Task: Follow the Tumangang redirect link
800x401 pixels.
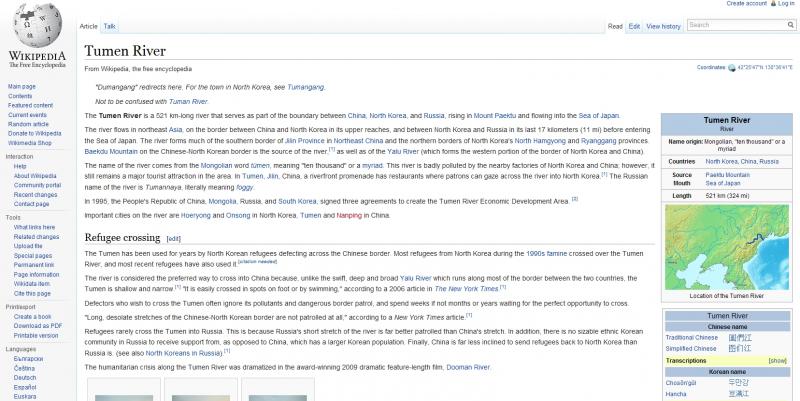Action: pos(305,87)
